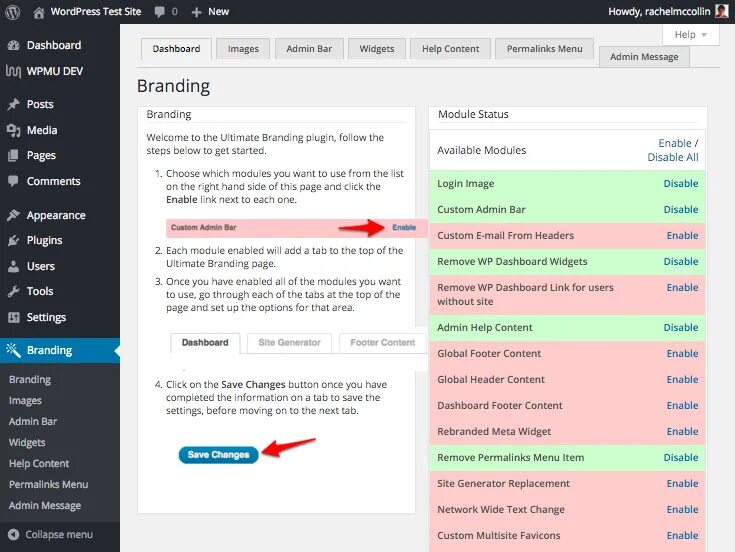Click the Available Modules label
This screenshot has width=735, height=552.
[481, 150]
